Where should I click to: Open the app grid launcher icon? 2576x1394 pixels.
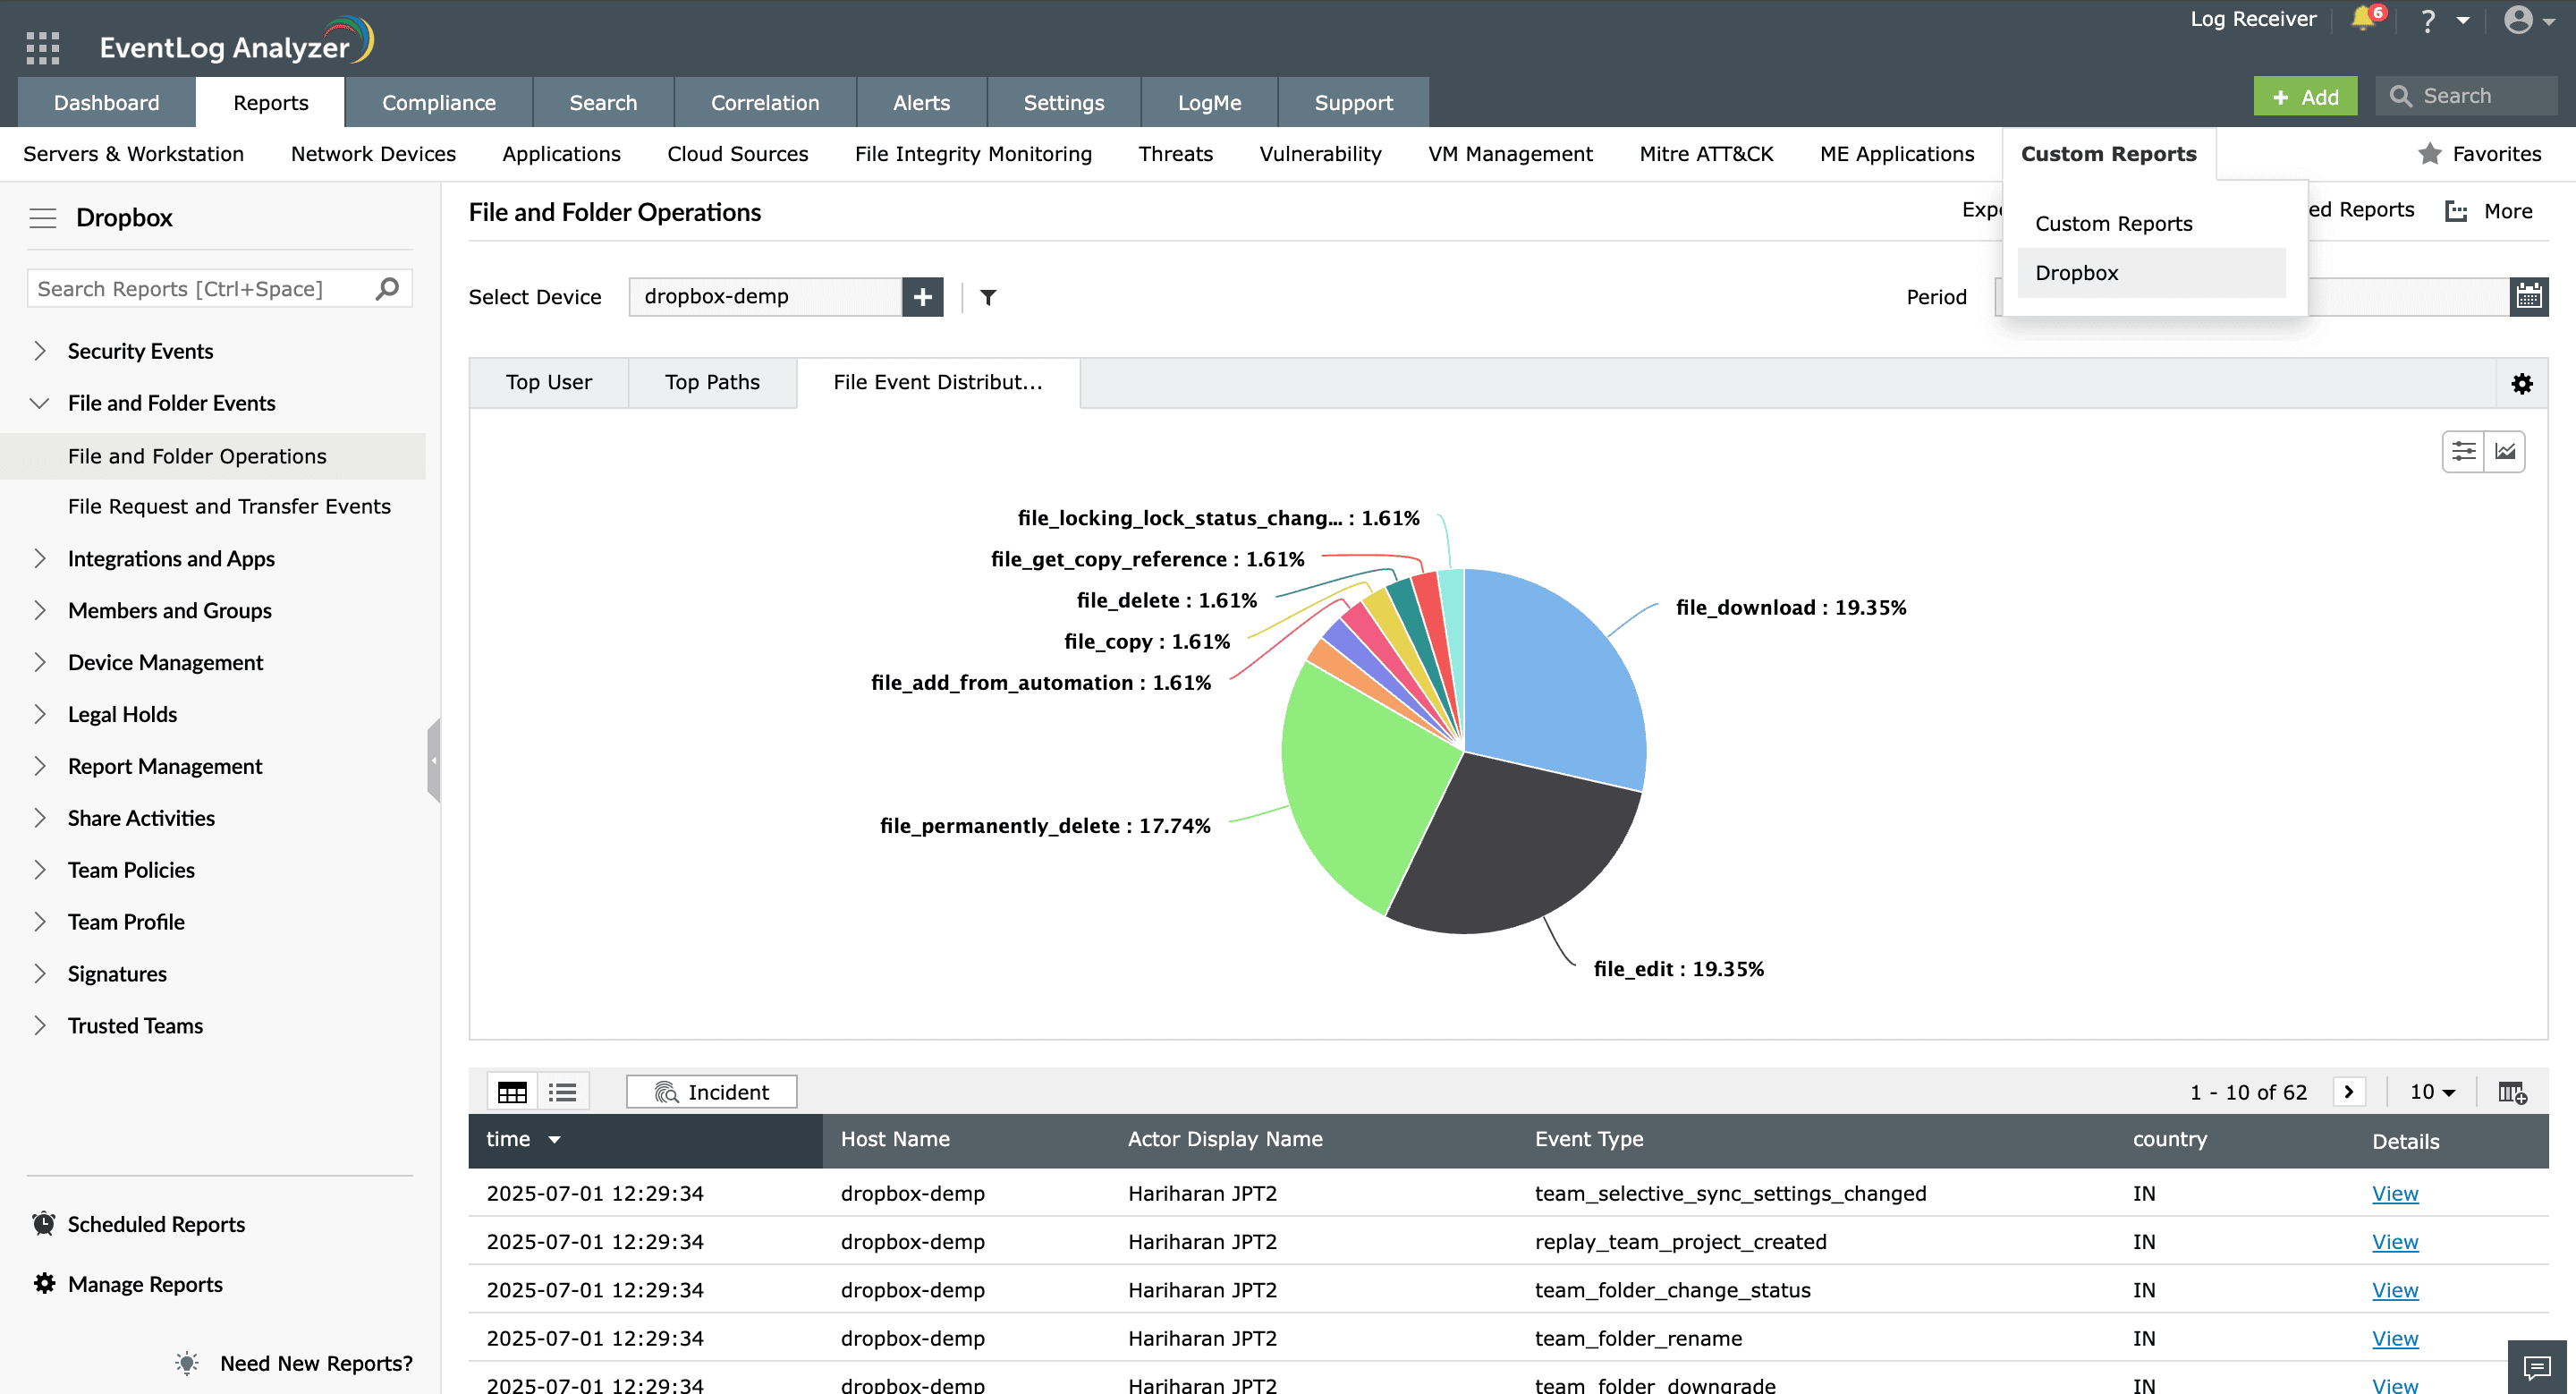[x=42, y=47]
